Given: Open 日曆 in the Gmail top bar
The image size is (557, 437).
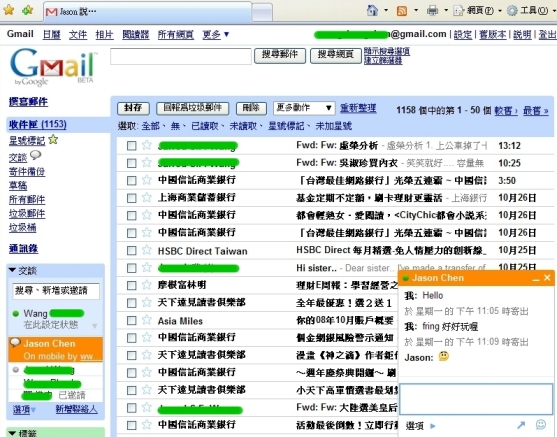Looking at the screenshot, I should pos(52,34).
